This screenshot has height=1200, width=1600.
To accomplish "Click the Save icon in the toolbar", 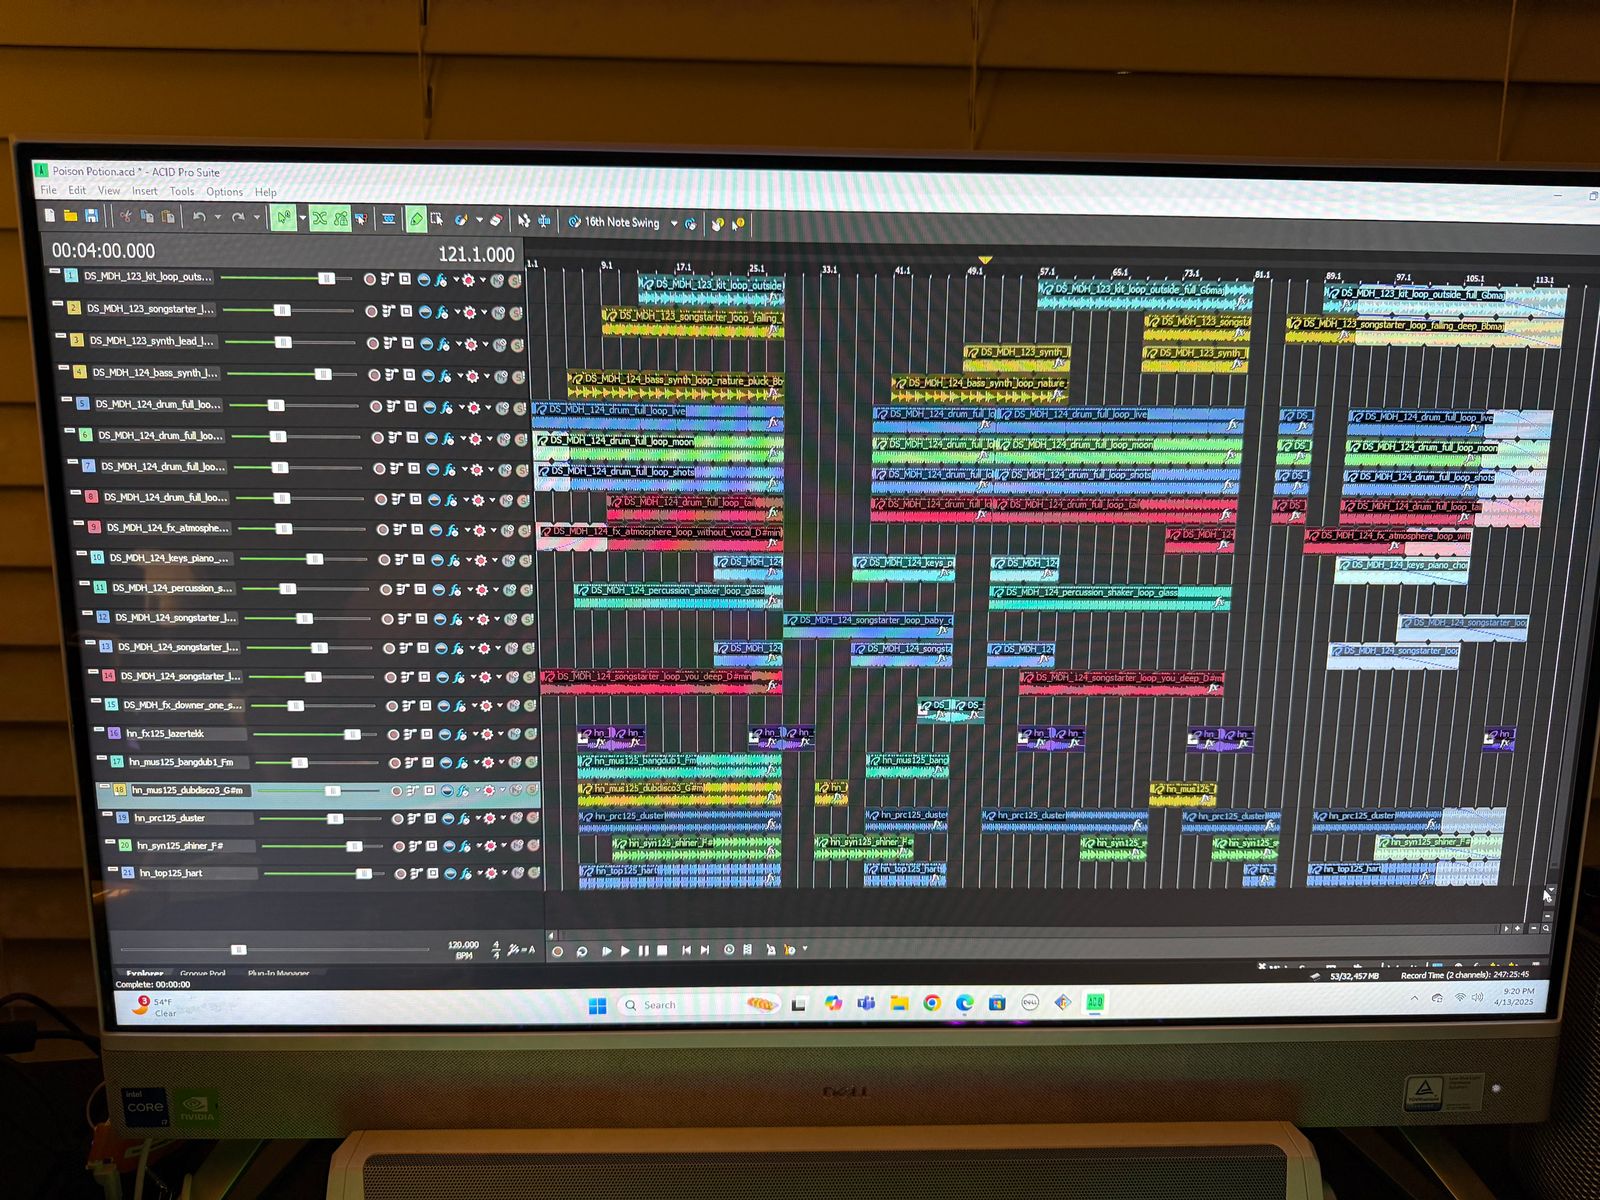I will coord(92,216).
